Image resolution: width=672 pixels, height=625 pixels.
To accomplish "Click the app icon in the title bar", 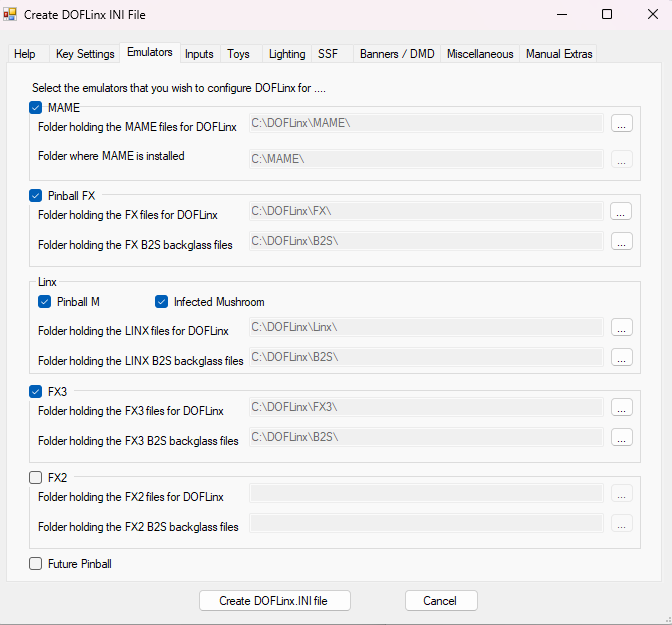I will (x=11, y=15).
